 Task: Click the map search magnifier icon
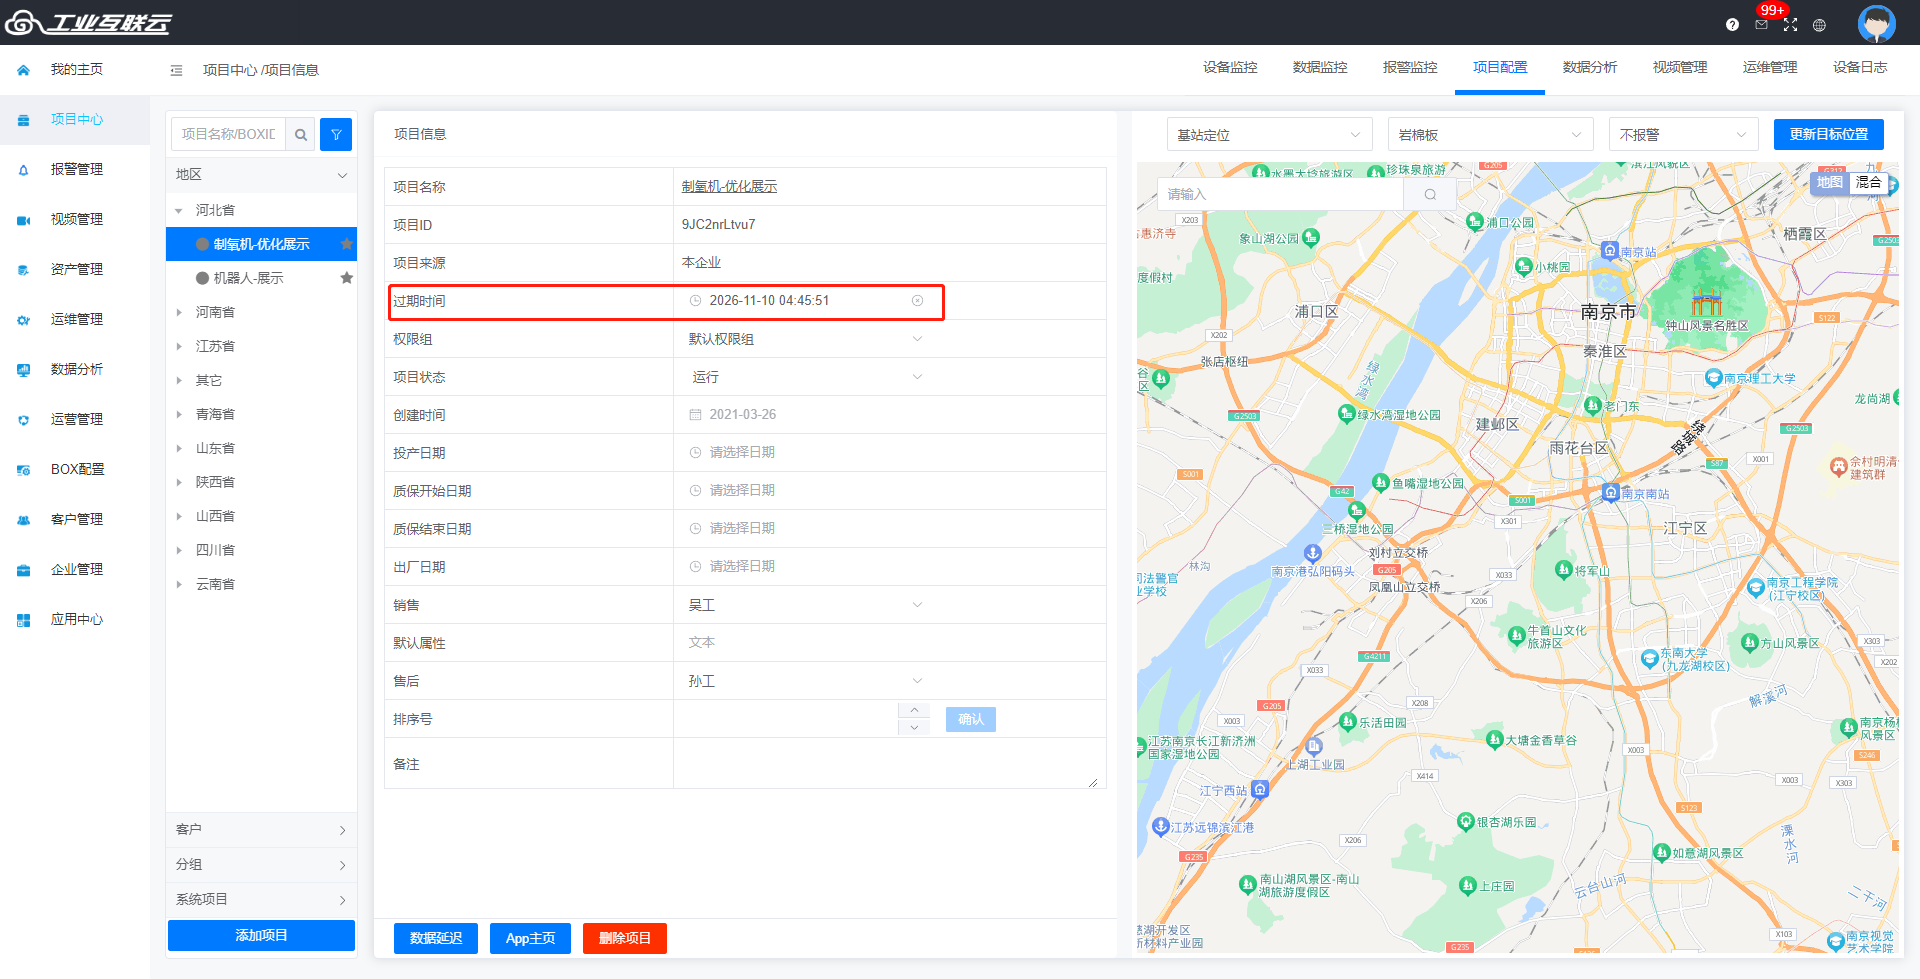1430,194
